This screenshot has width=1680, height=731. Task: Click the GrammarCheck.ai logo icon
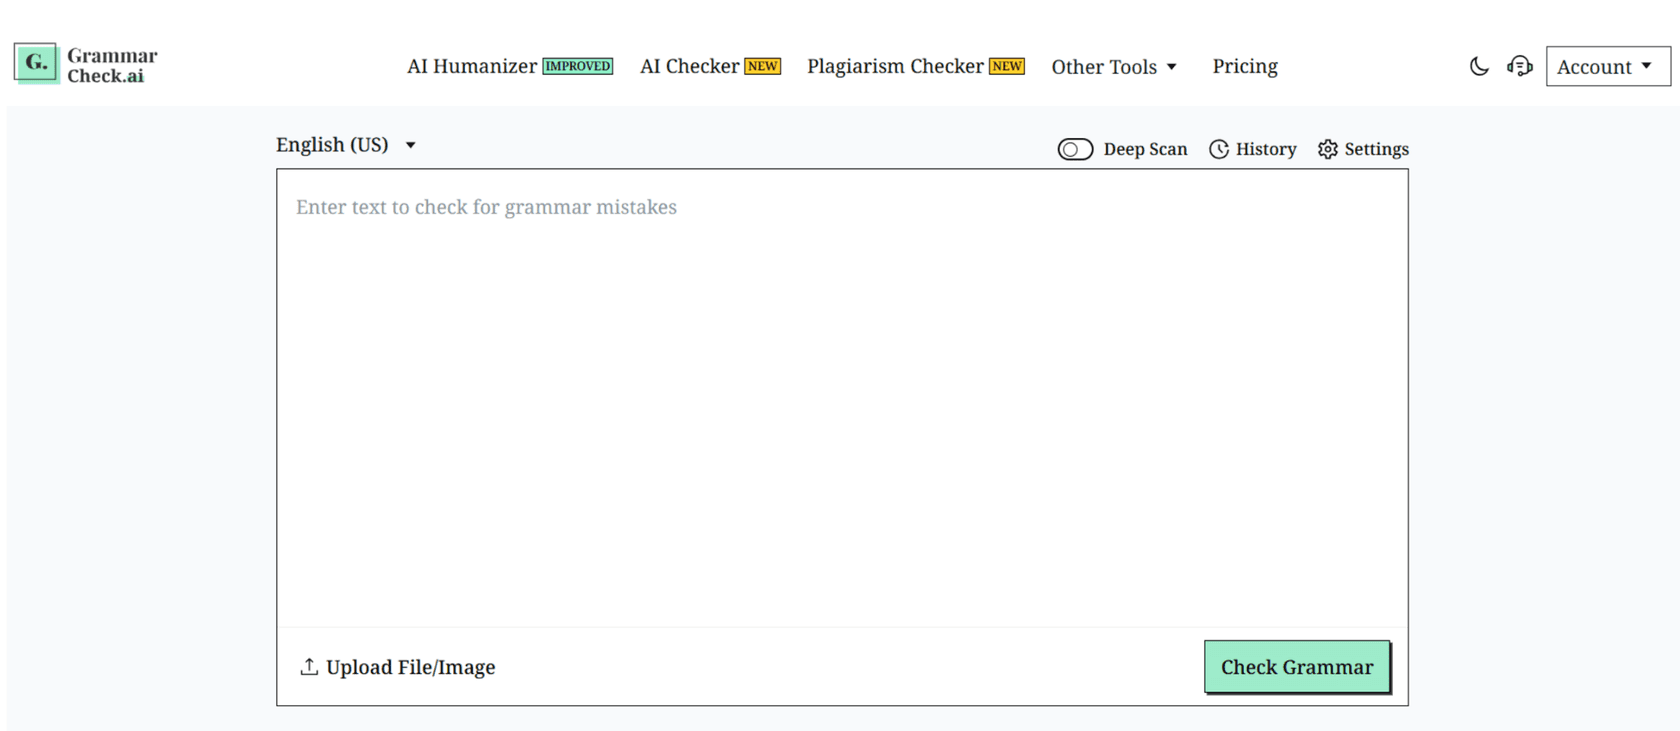(36, 64)
